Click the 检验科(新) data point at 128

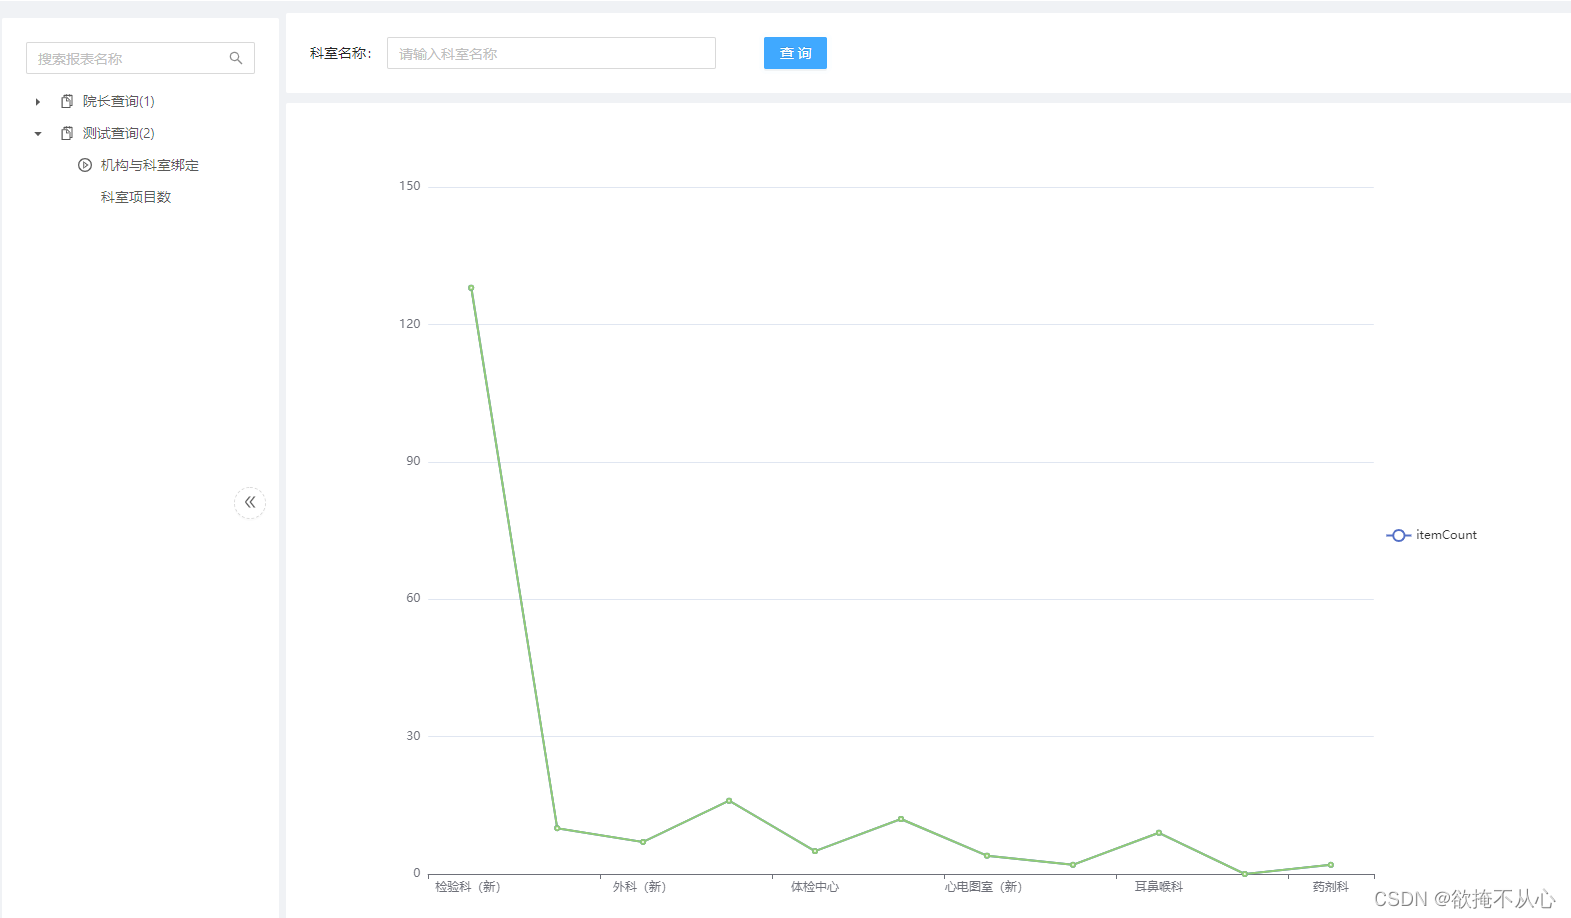point(471,288)
